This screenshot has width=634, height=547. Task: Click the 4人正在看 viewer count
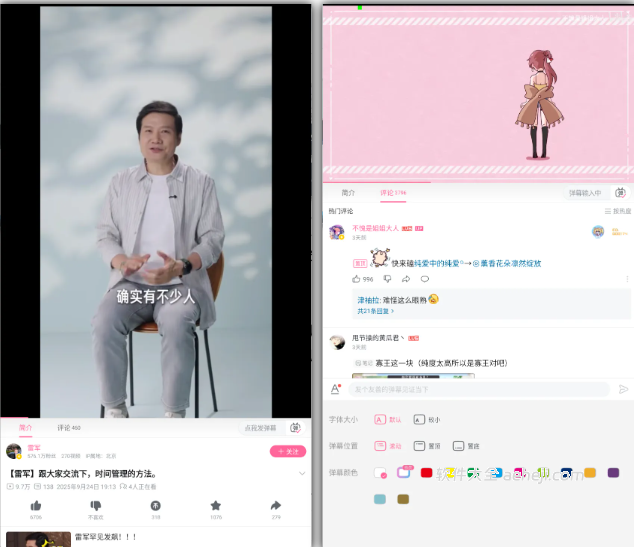pyautogui.click(x=138, y=486)
